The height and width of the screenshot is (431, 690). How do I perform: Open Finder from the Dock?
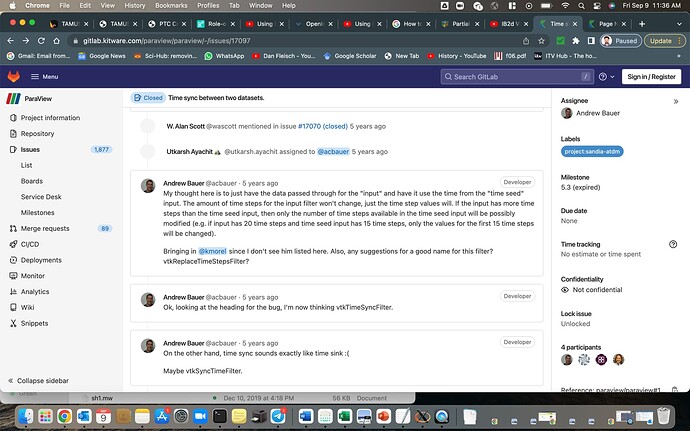pyautogui.click(x=26, y=416)
